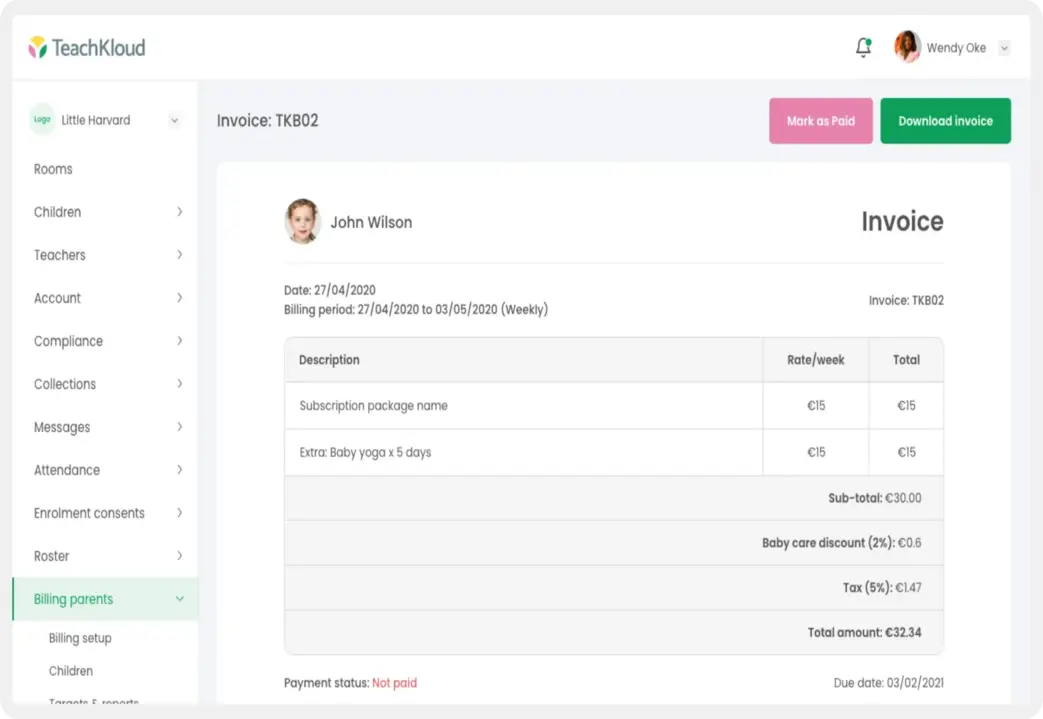Open the Children sidebar menu
This screenshot has width=1043, height=719.
pyautogui.click(x=58, y=212)
